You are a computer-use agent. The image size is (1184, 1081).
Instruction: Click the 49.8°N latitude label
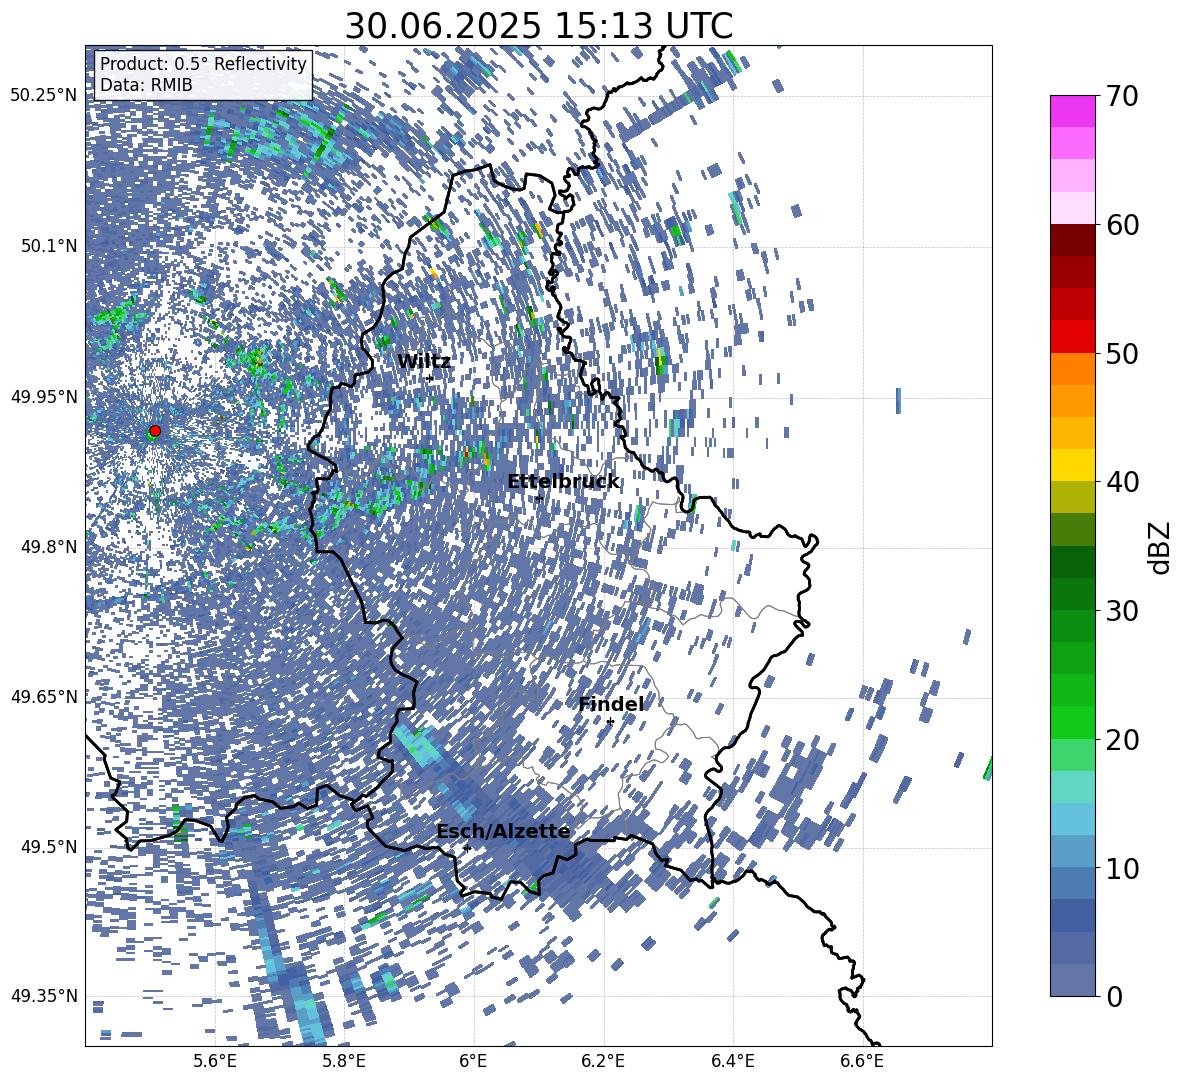pos(49,547)
